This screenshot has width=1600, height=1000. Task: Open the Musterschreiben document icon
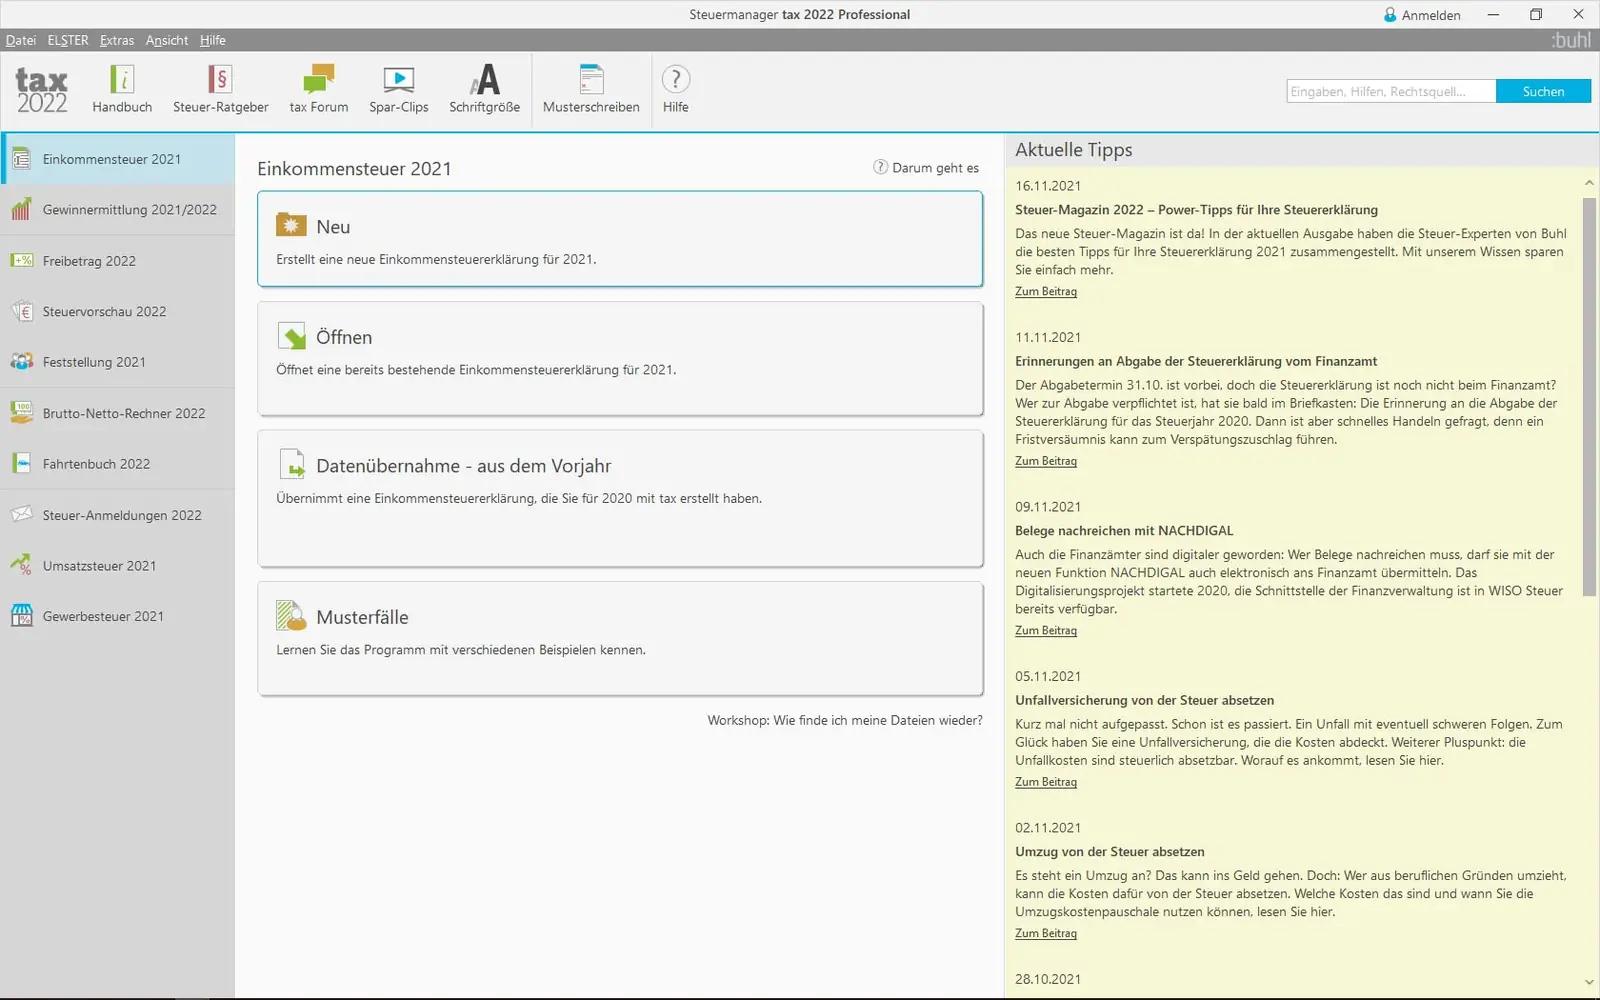(x=591, y=80)
